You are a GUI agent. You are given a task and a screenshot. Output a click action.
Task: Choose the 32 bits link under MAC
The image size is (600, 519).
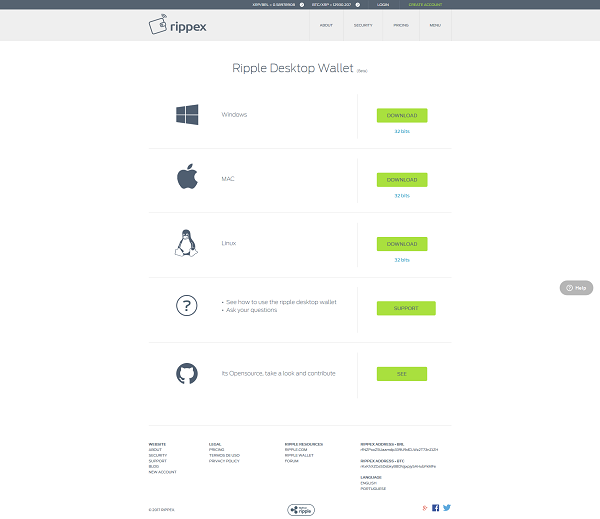402,196
